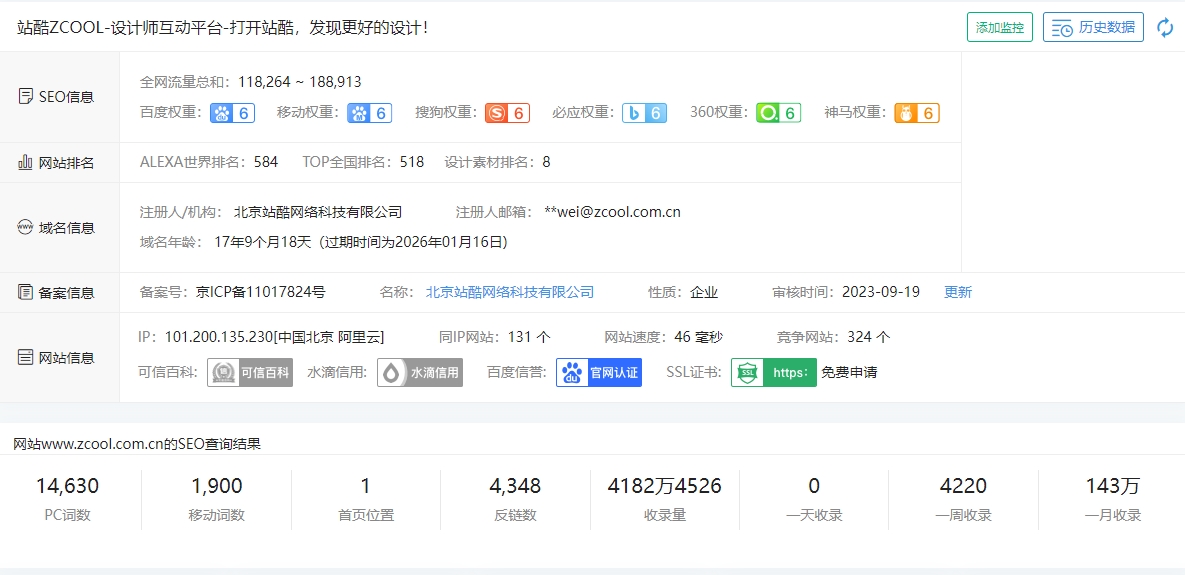Click the refresh icon at top right
Screen dimensions: 1185x575
[1165, 28]
